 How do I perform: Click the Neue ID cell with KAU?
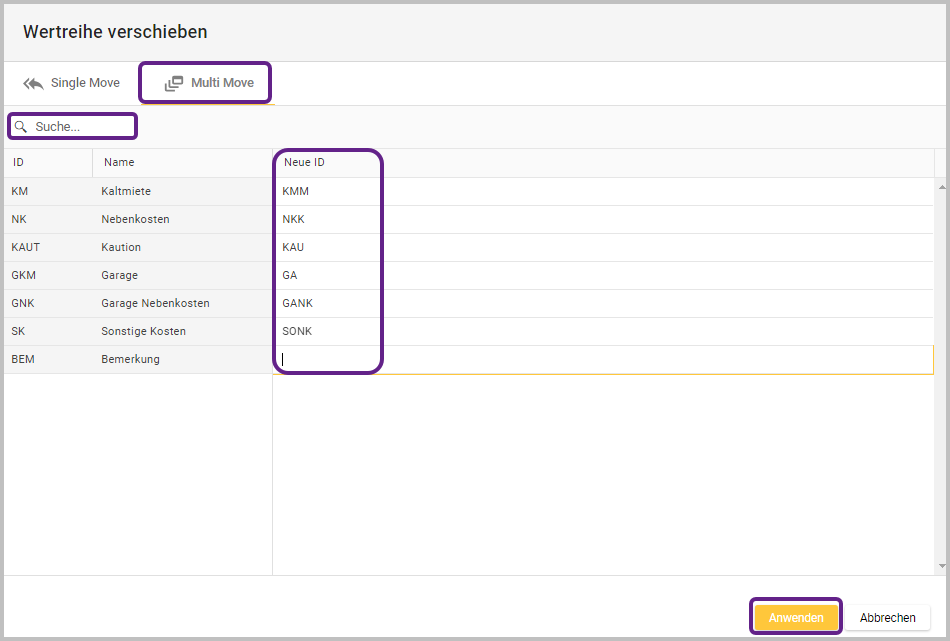600,247
